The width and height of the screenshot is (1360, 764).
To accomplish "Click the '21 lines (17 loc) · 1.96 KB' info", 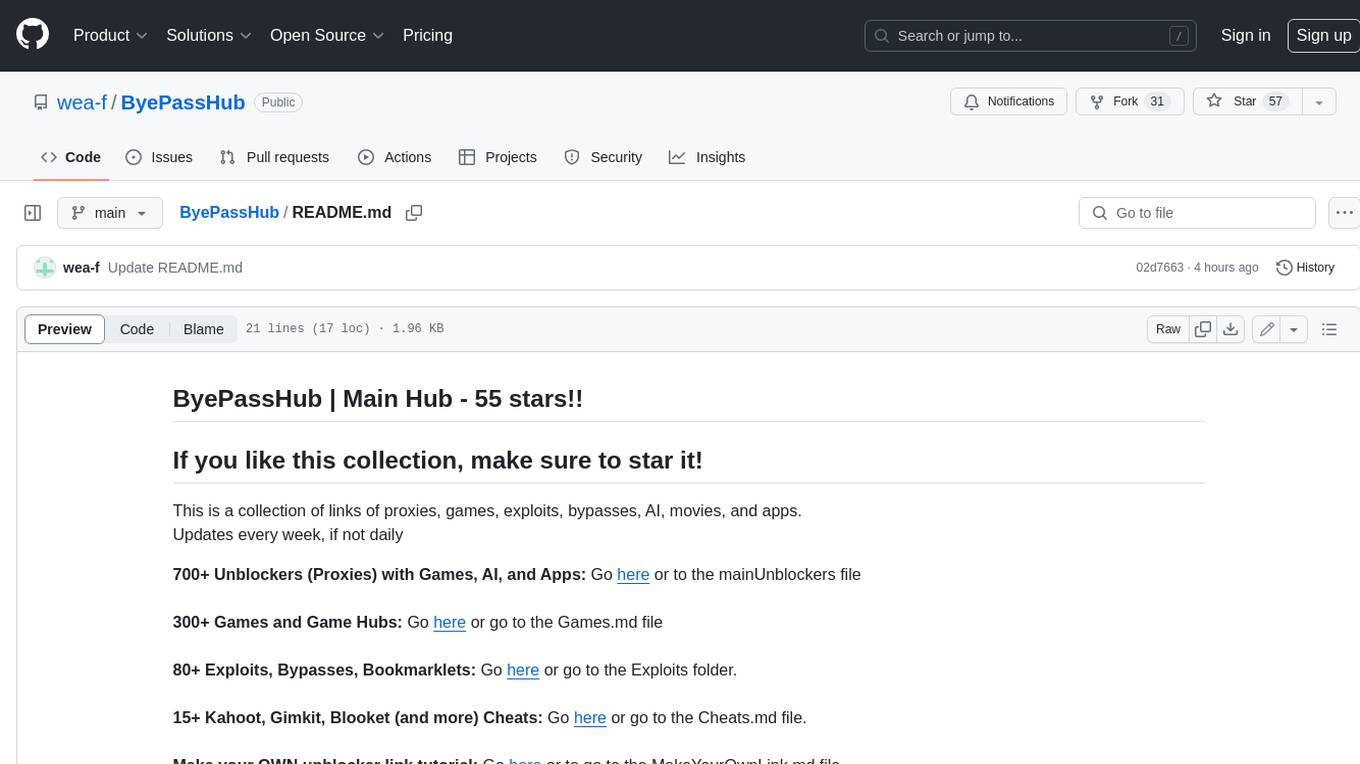I will tap(344, 329).
